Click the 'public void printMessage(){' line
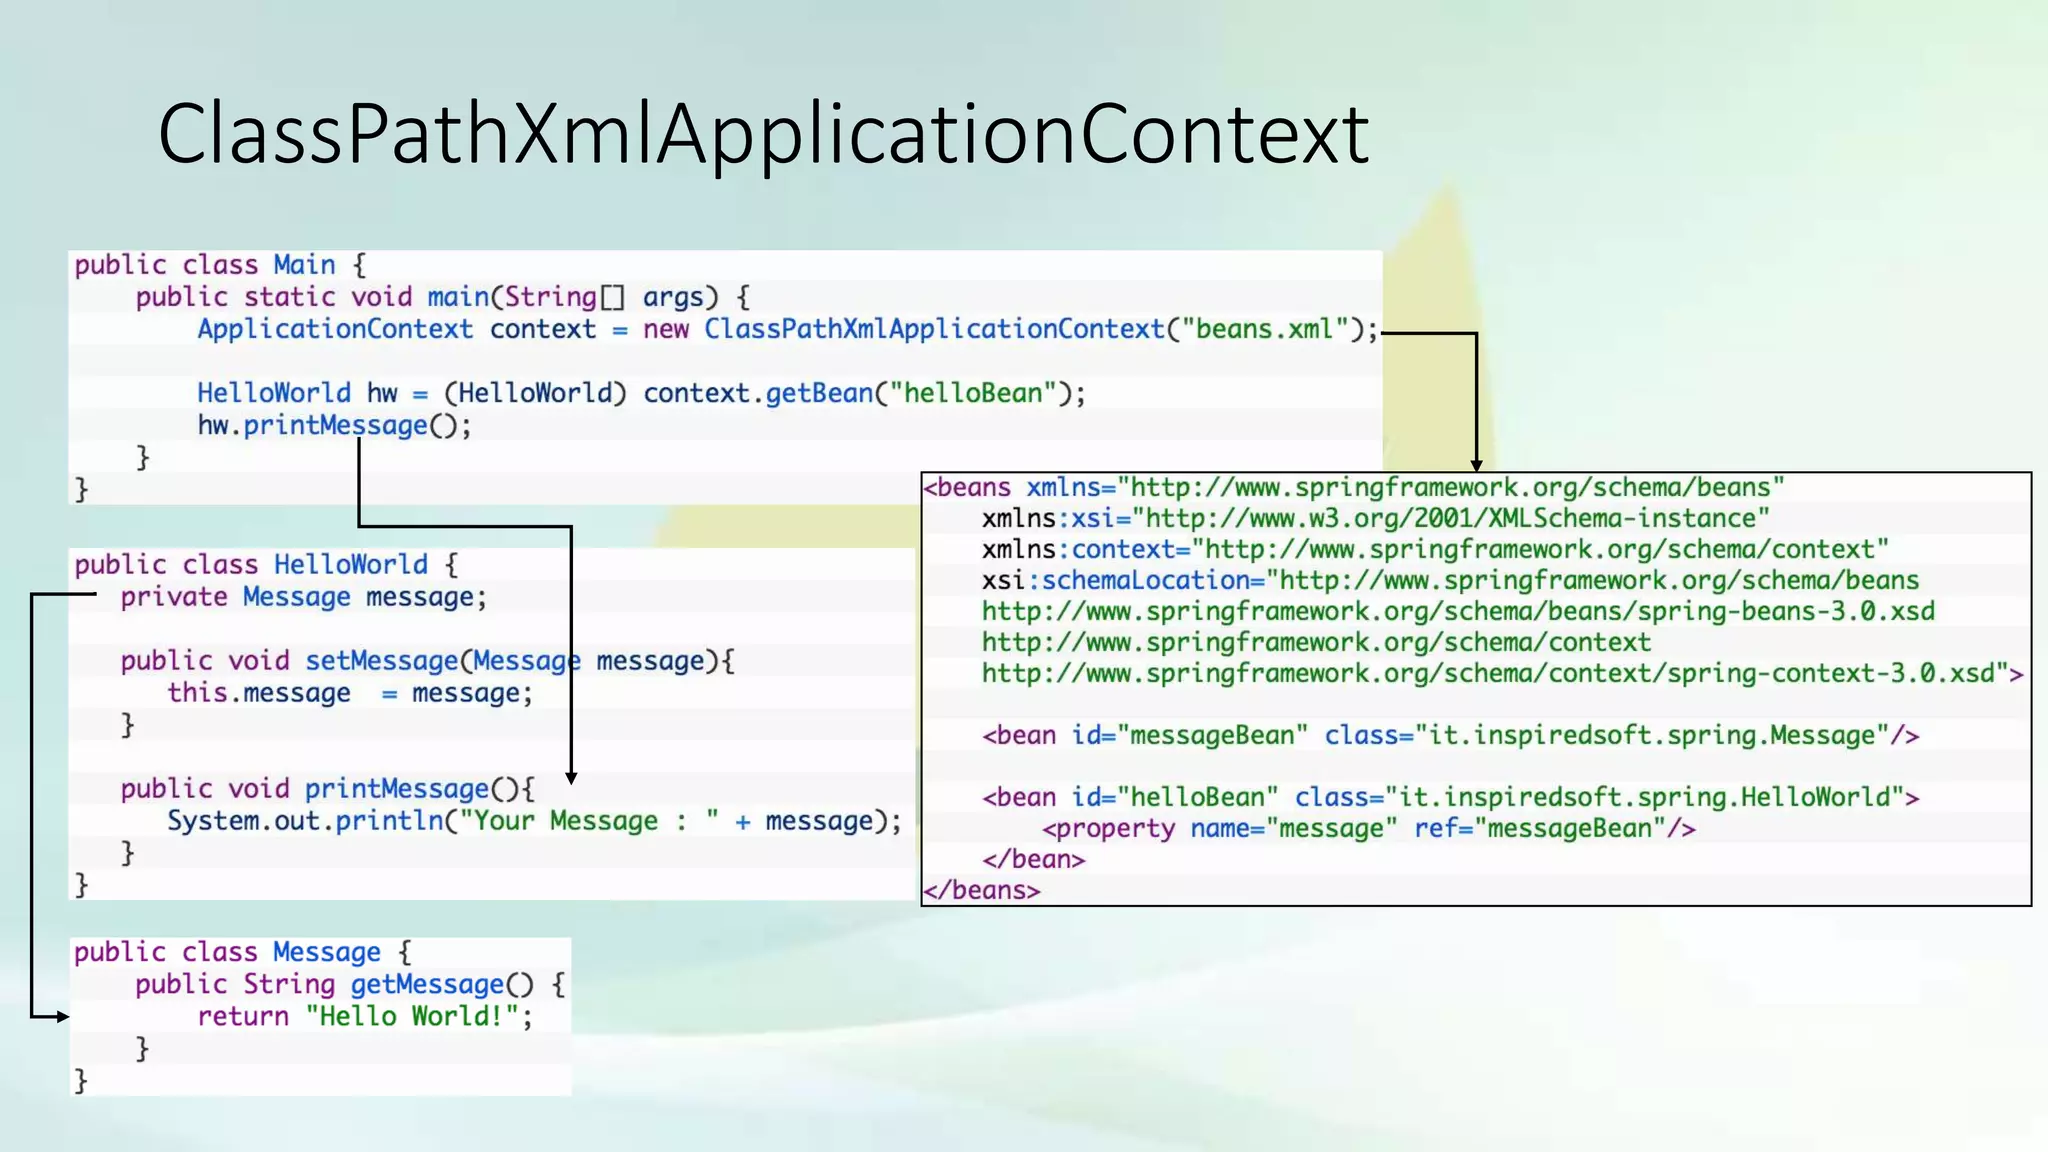The image size is (2048, 1152). tap(328, 789)
